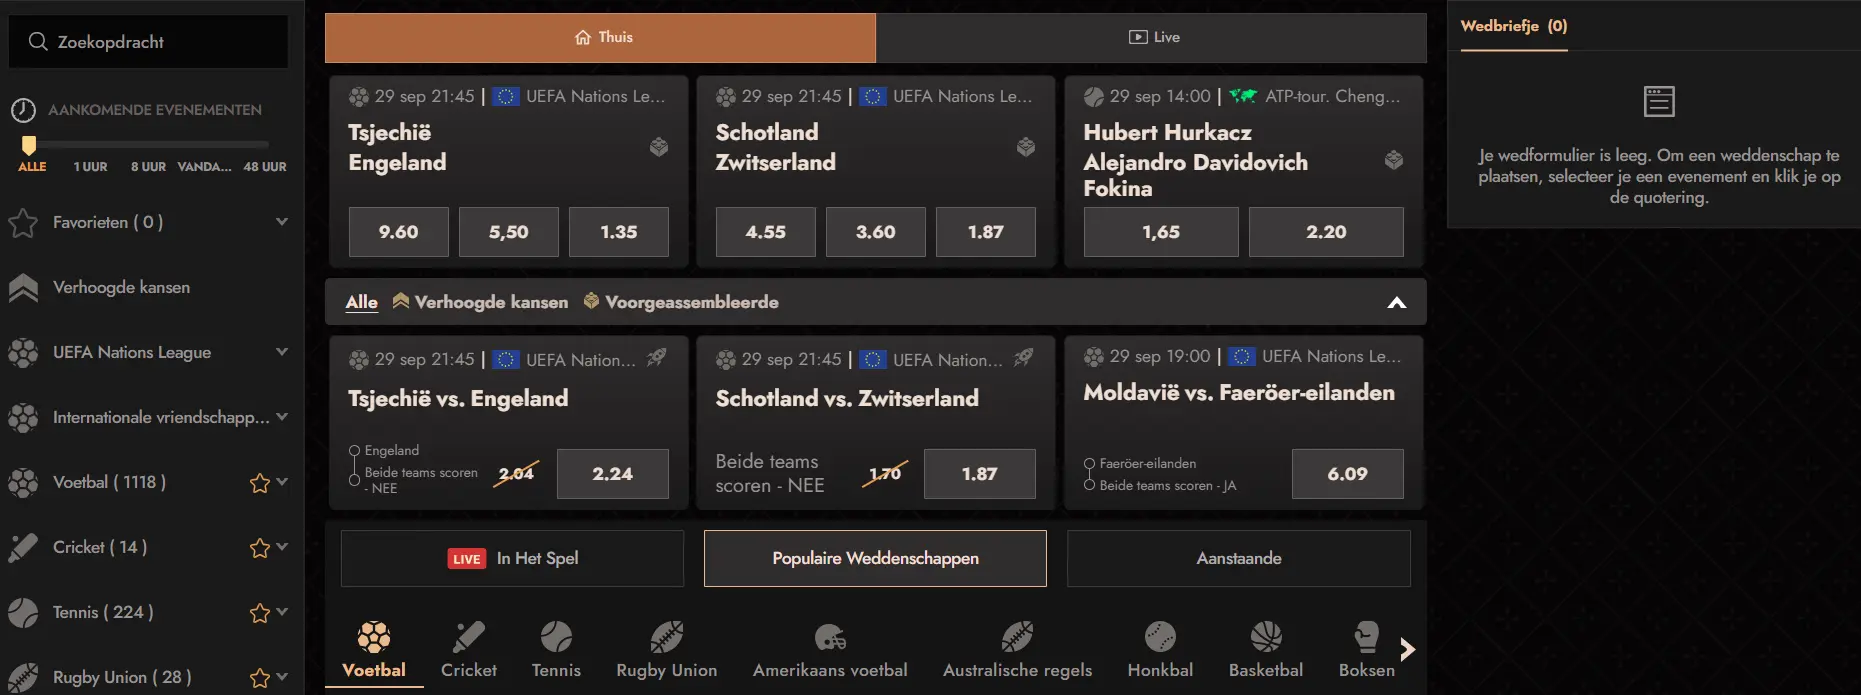Open the Populaire Weddenschappen tab
1861x695 pixels.
pyautogui.click(x=875, y=558)
